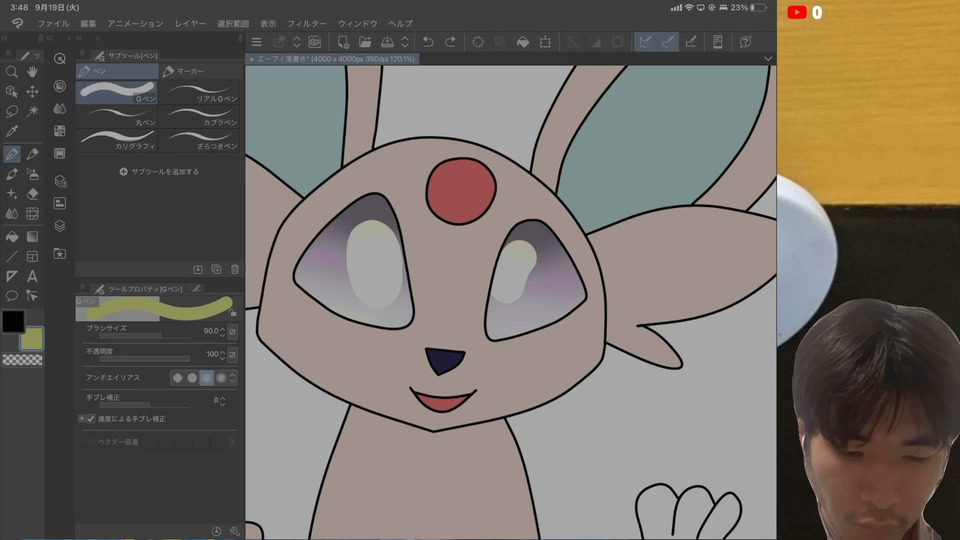Select the strongest anti-aliasing option
Viewport: 960px width, 540px height.
coord(221,378)
